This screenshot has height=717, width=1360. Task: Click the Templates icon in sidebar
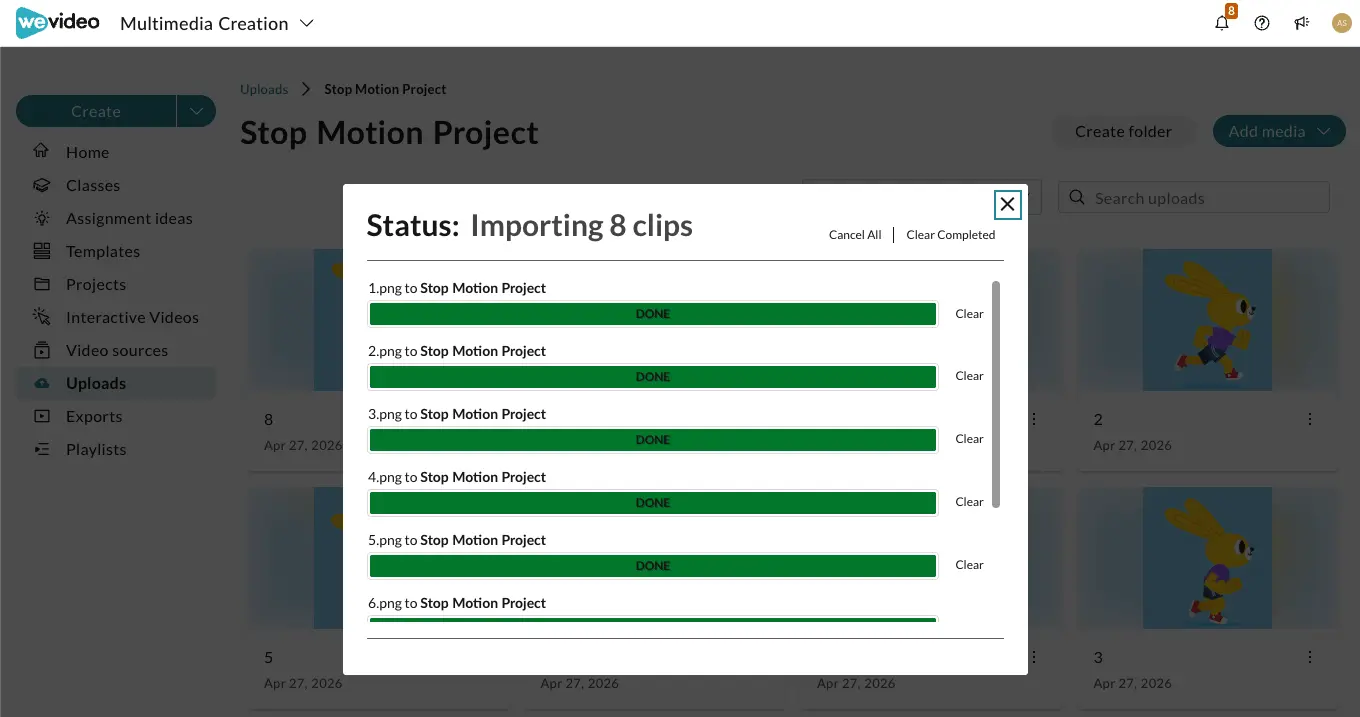tap(41, 251)
